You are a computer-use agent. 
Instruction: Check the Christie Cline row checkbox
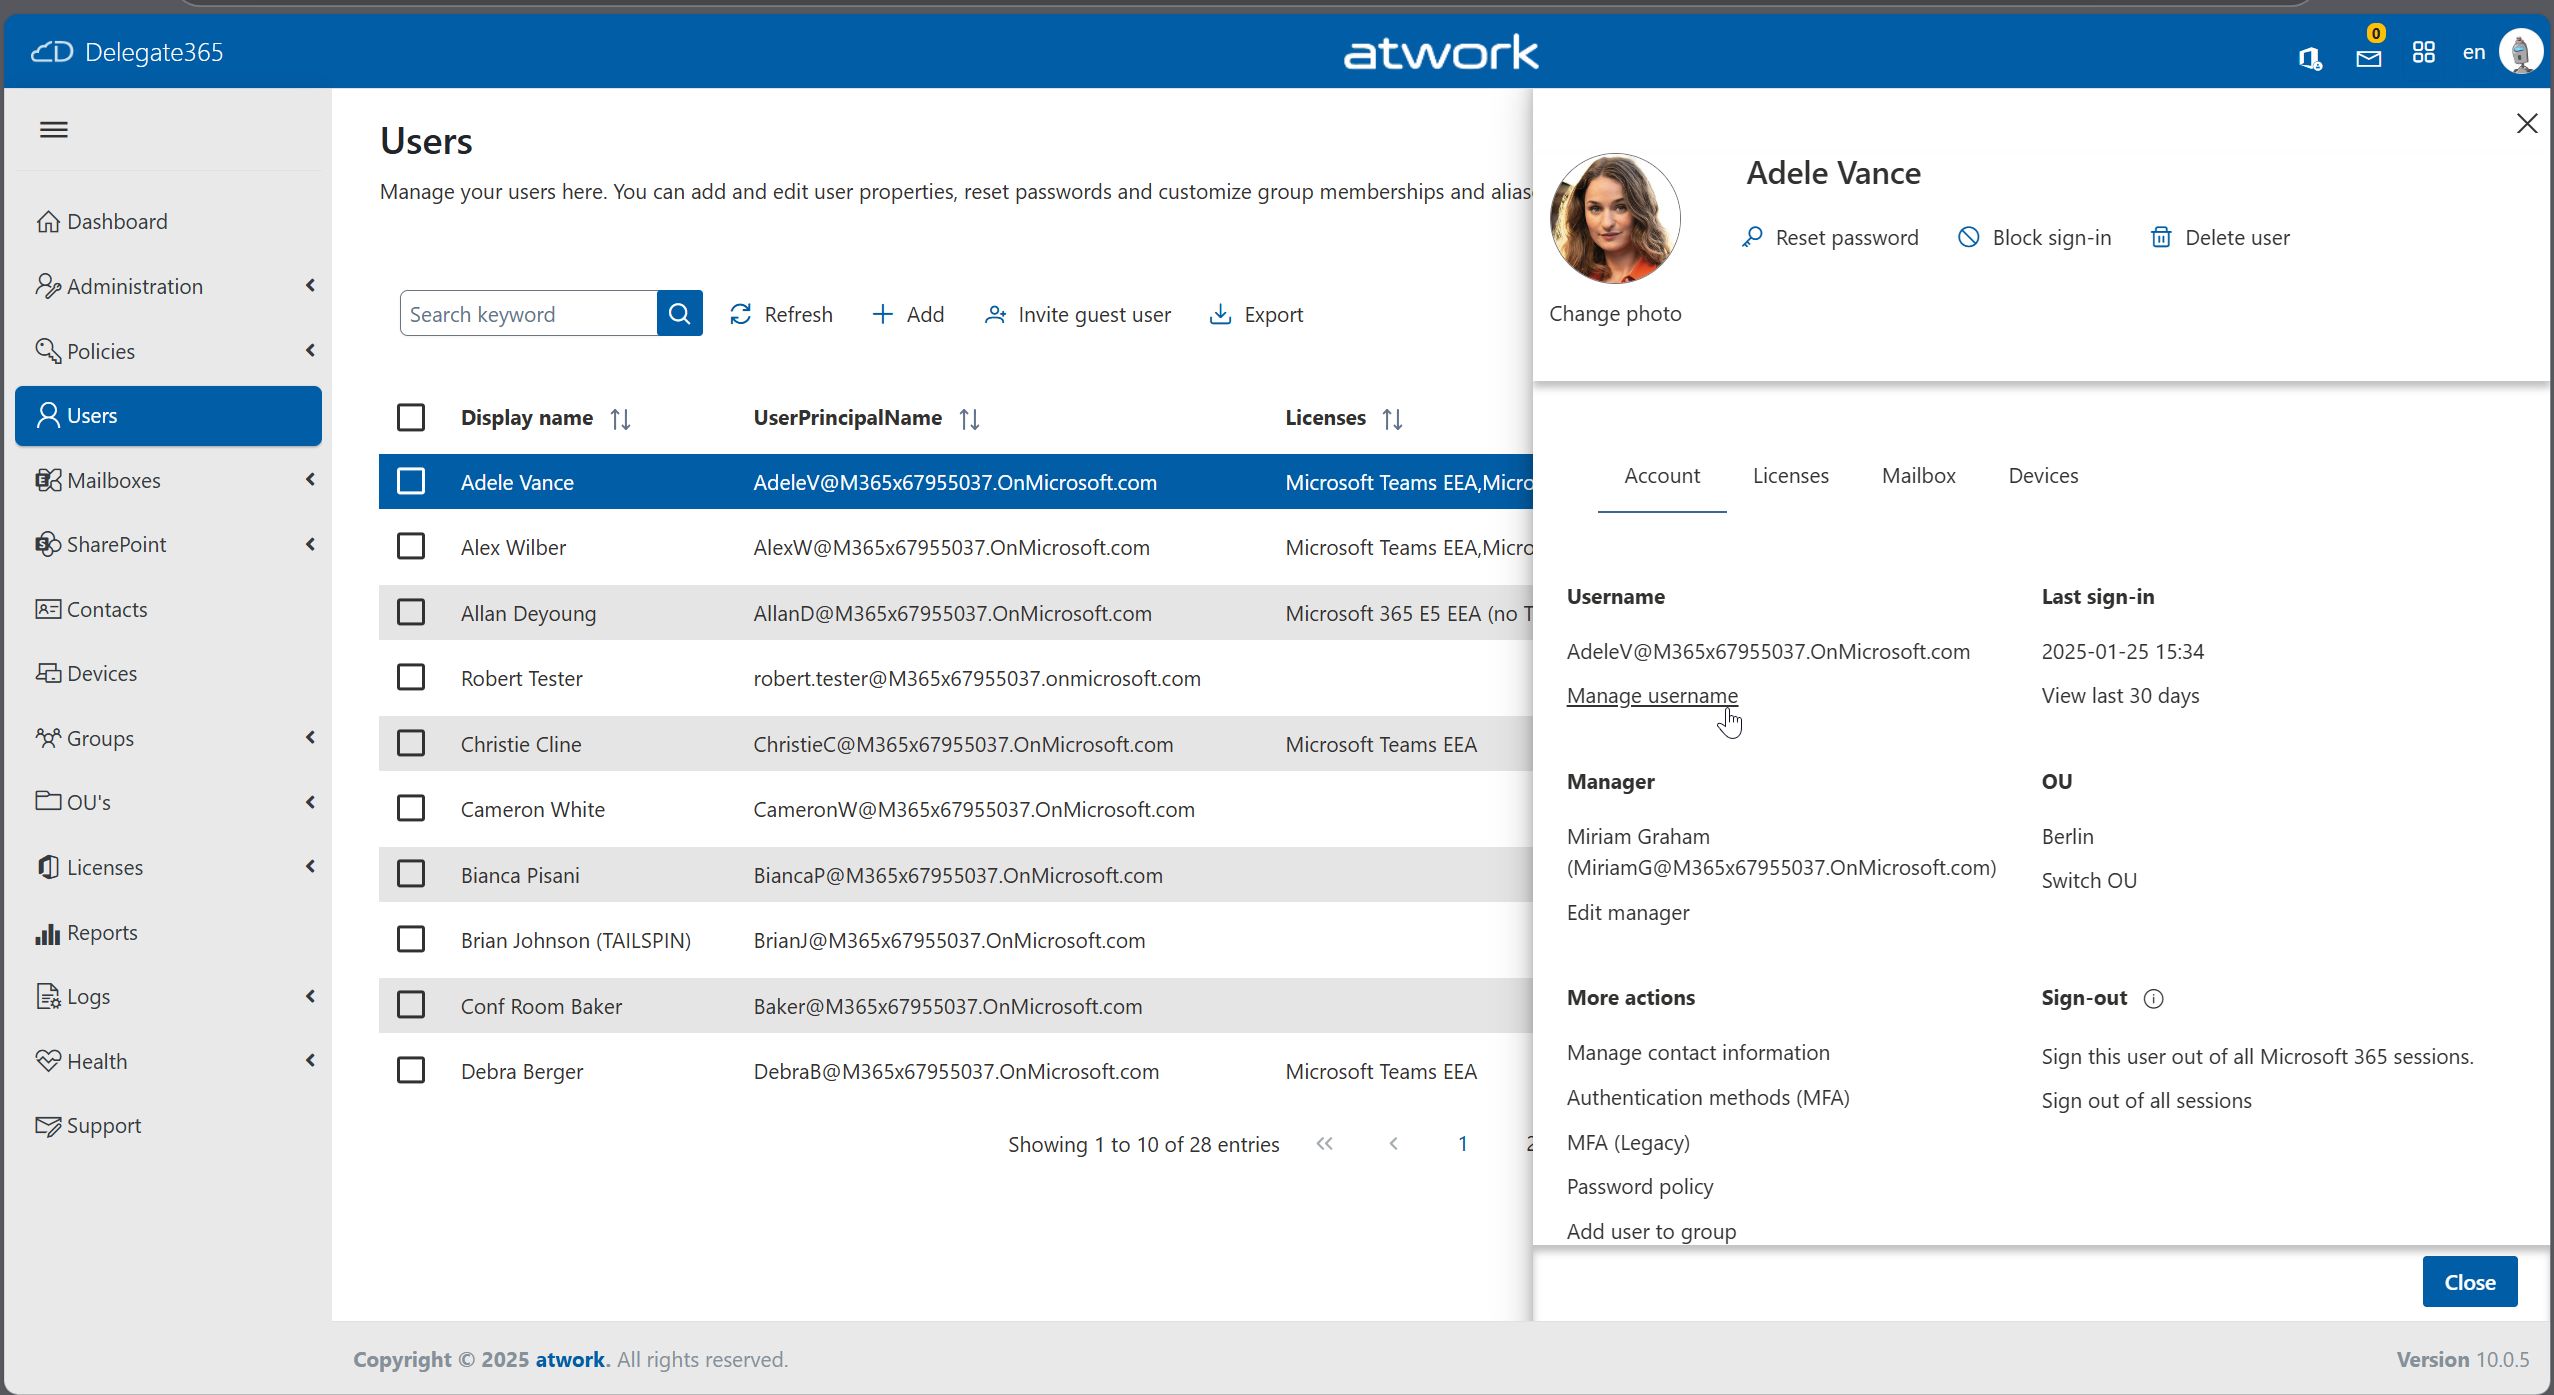pyautogui.click(x=411, y=743)
